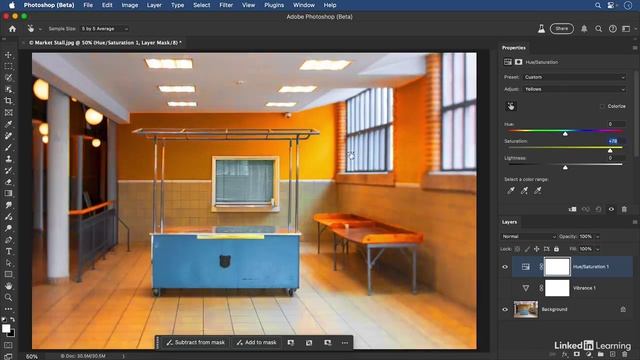Select the Market Stall.jpg document tab

[105, 42]
